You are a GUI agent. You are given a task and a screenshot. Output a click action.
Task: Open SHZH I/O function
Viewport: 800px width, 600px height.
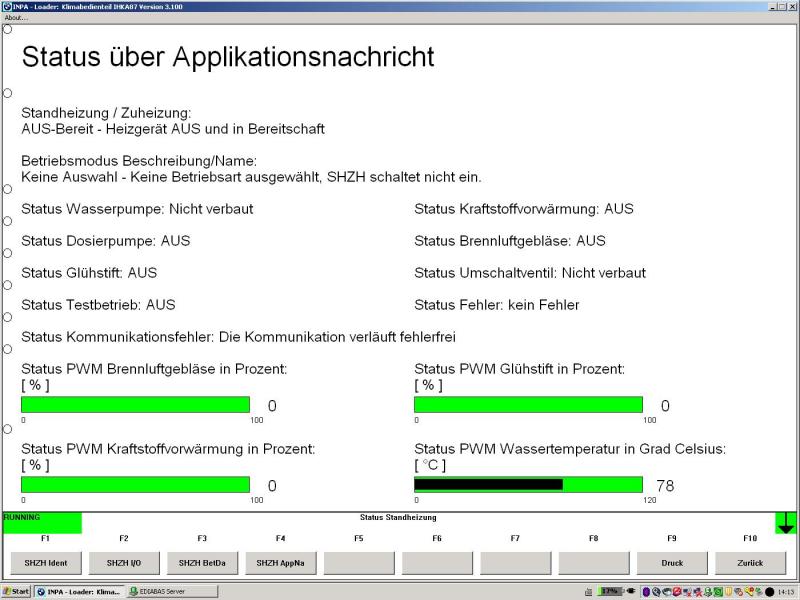pyautogui.click(x=123, y=563)
